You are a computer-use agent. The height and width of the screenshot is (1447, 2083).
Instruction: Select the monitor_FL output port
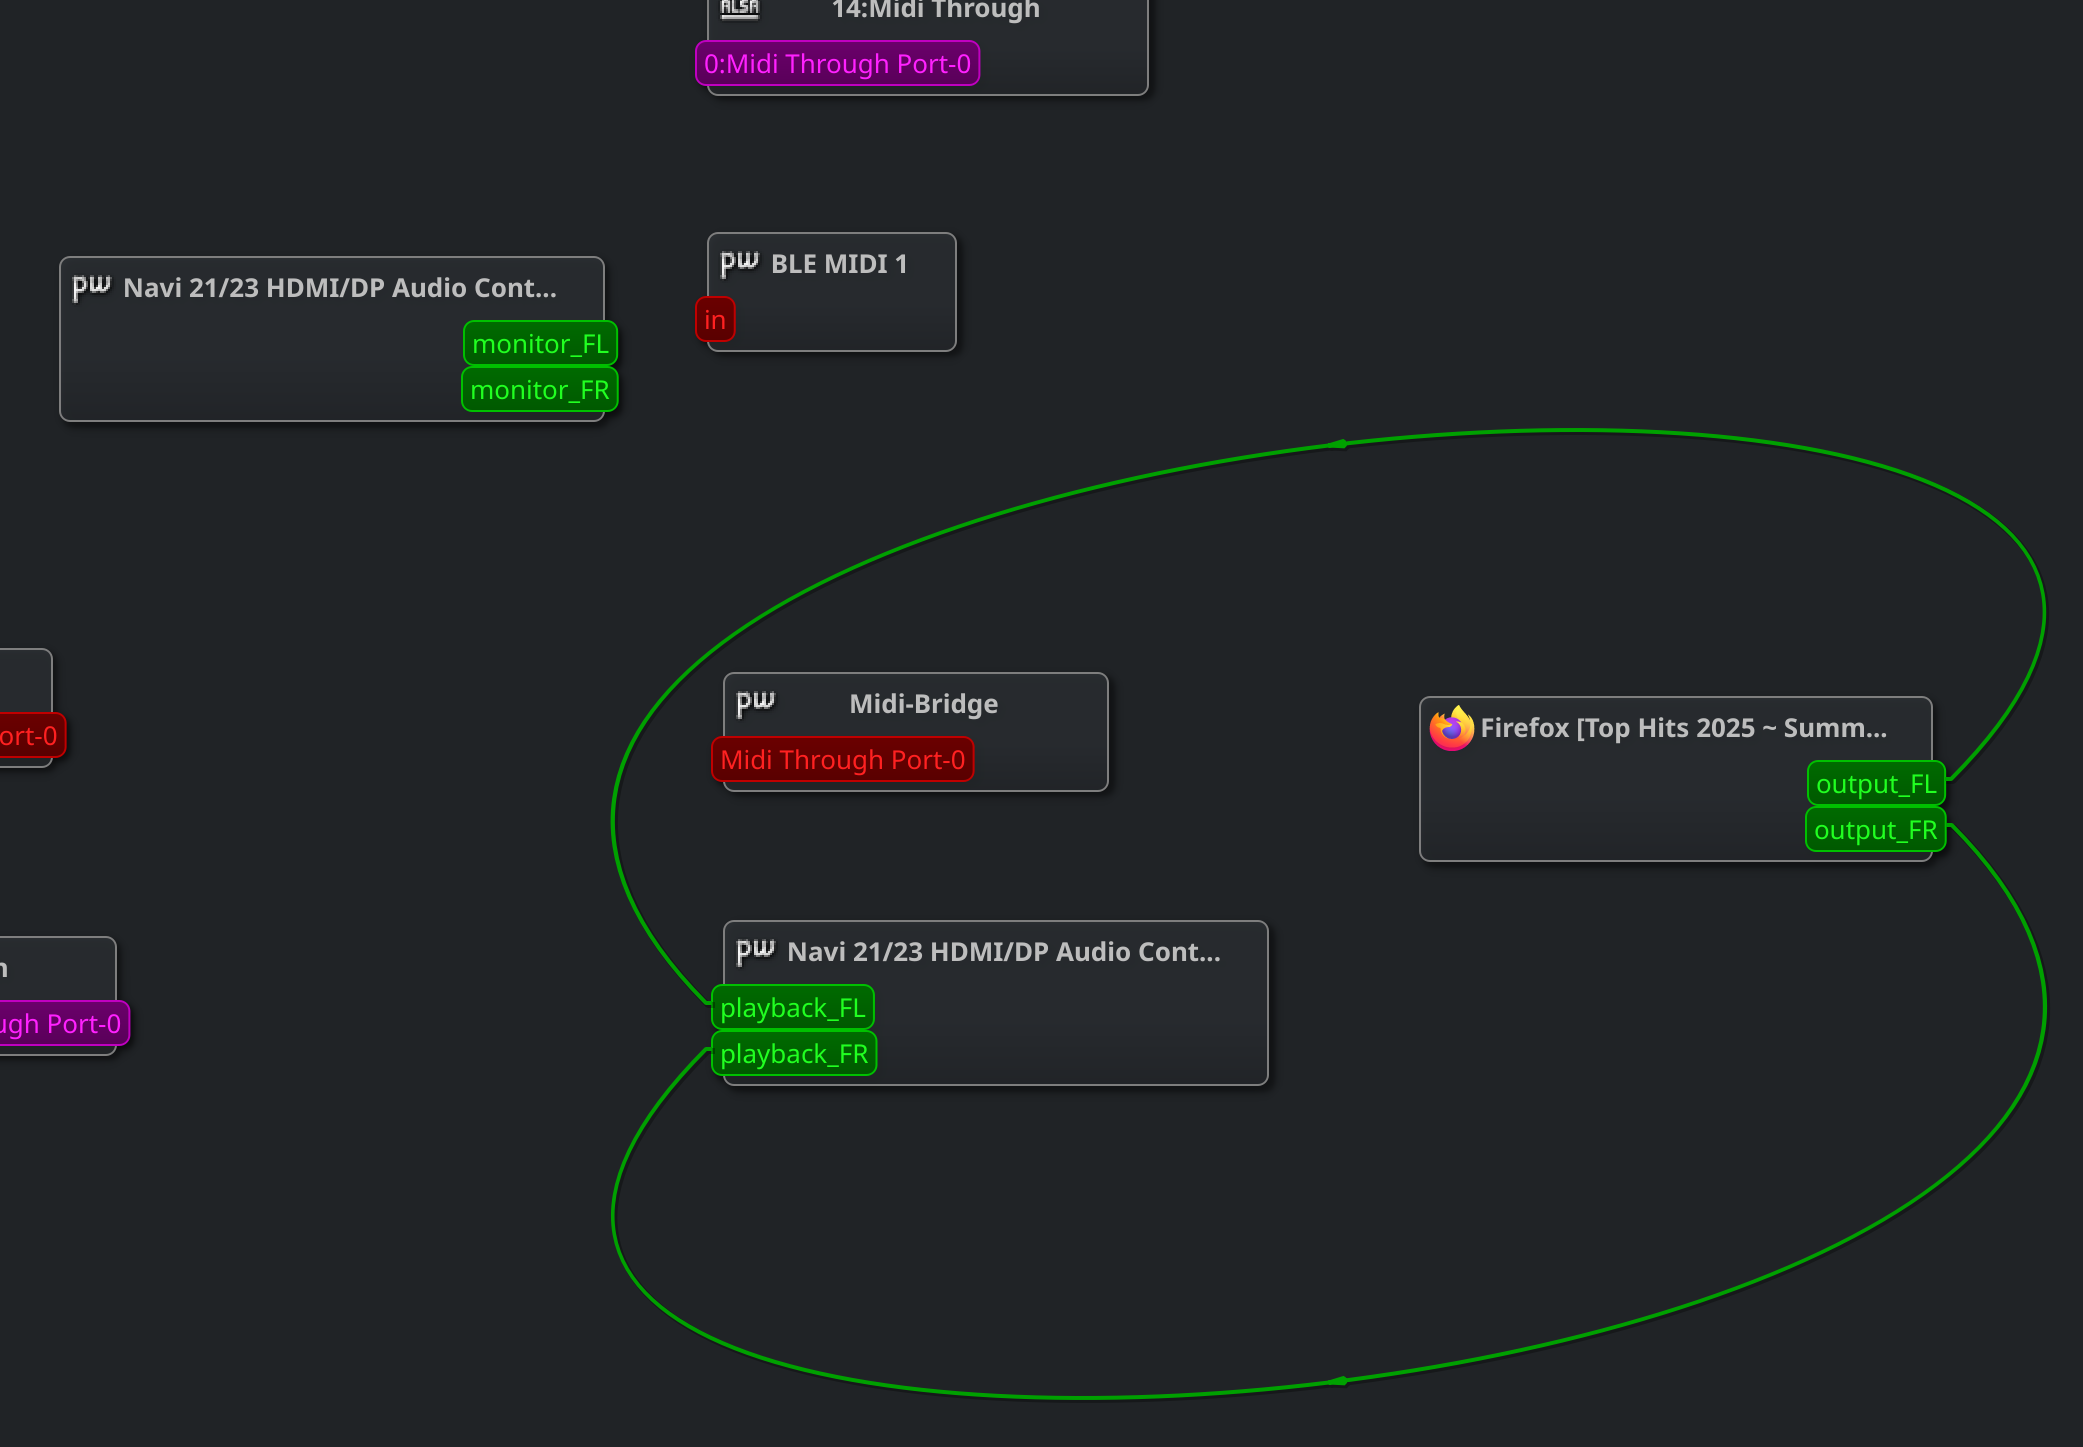coord(540,344)
